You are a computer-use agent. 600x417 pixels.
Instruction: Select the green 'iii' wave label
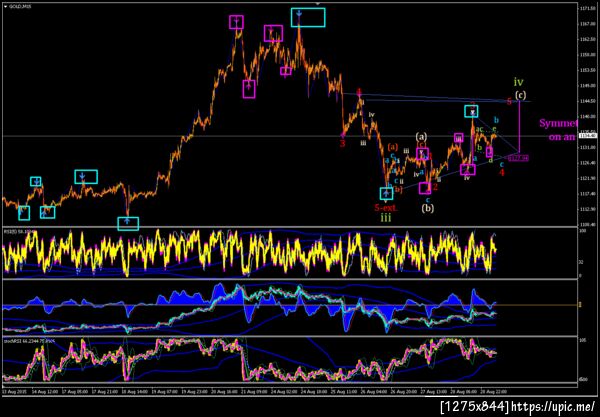click(x=386, y=218)
